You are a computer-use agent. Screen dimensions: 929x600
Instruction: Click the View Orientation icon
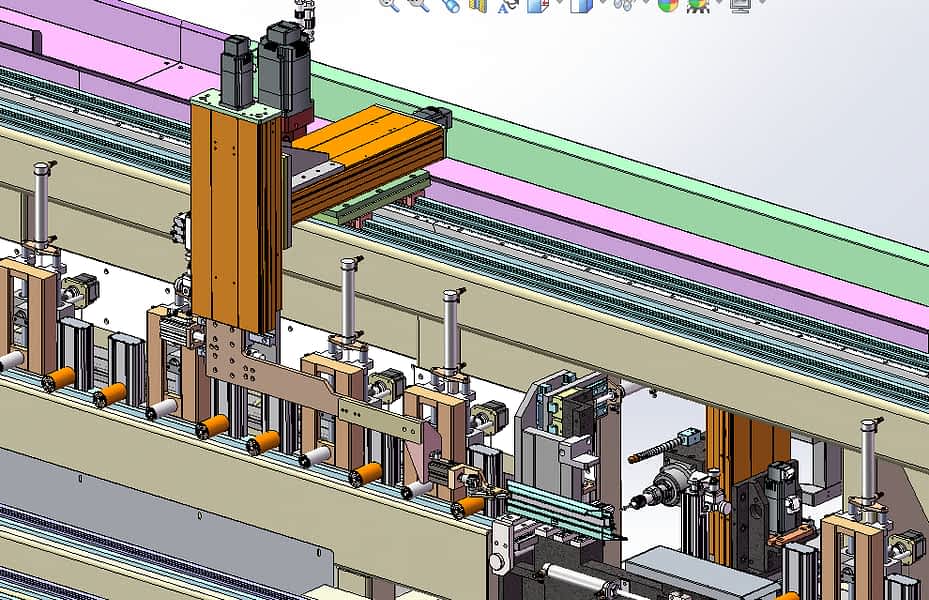click(x=536, y=4)
